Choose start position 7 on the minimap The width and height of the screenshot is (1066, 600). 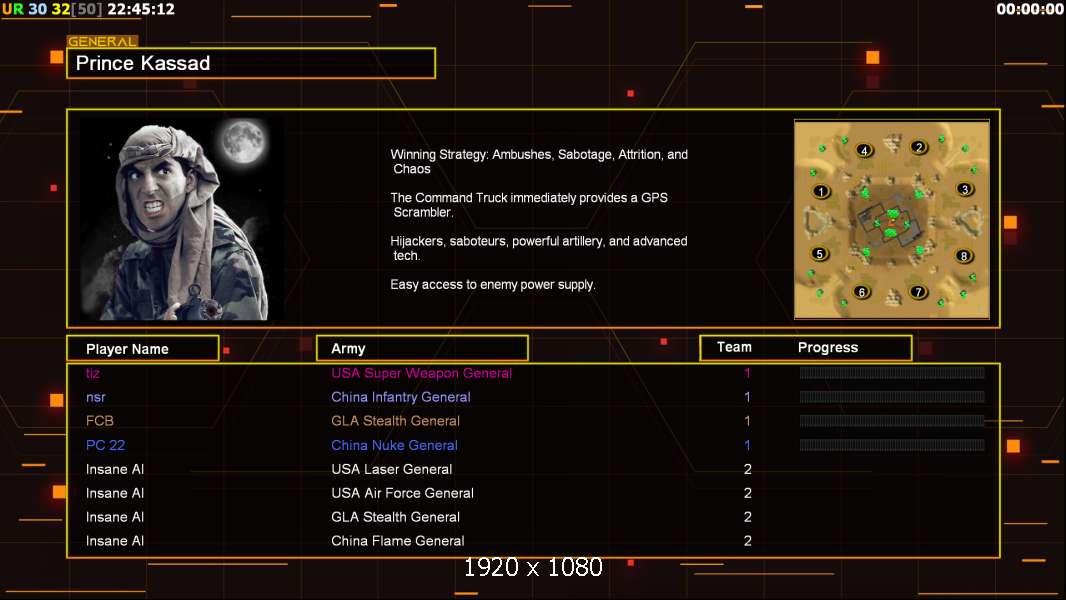(919, 292)
